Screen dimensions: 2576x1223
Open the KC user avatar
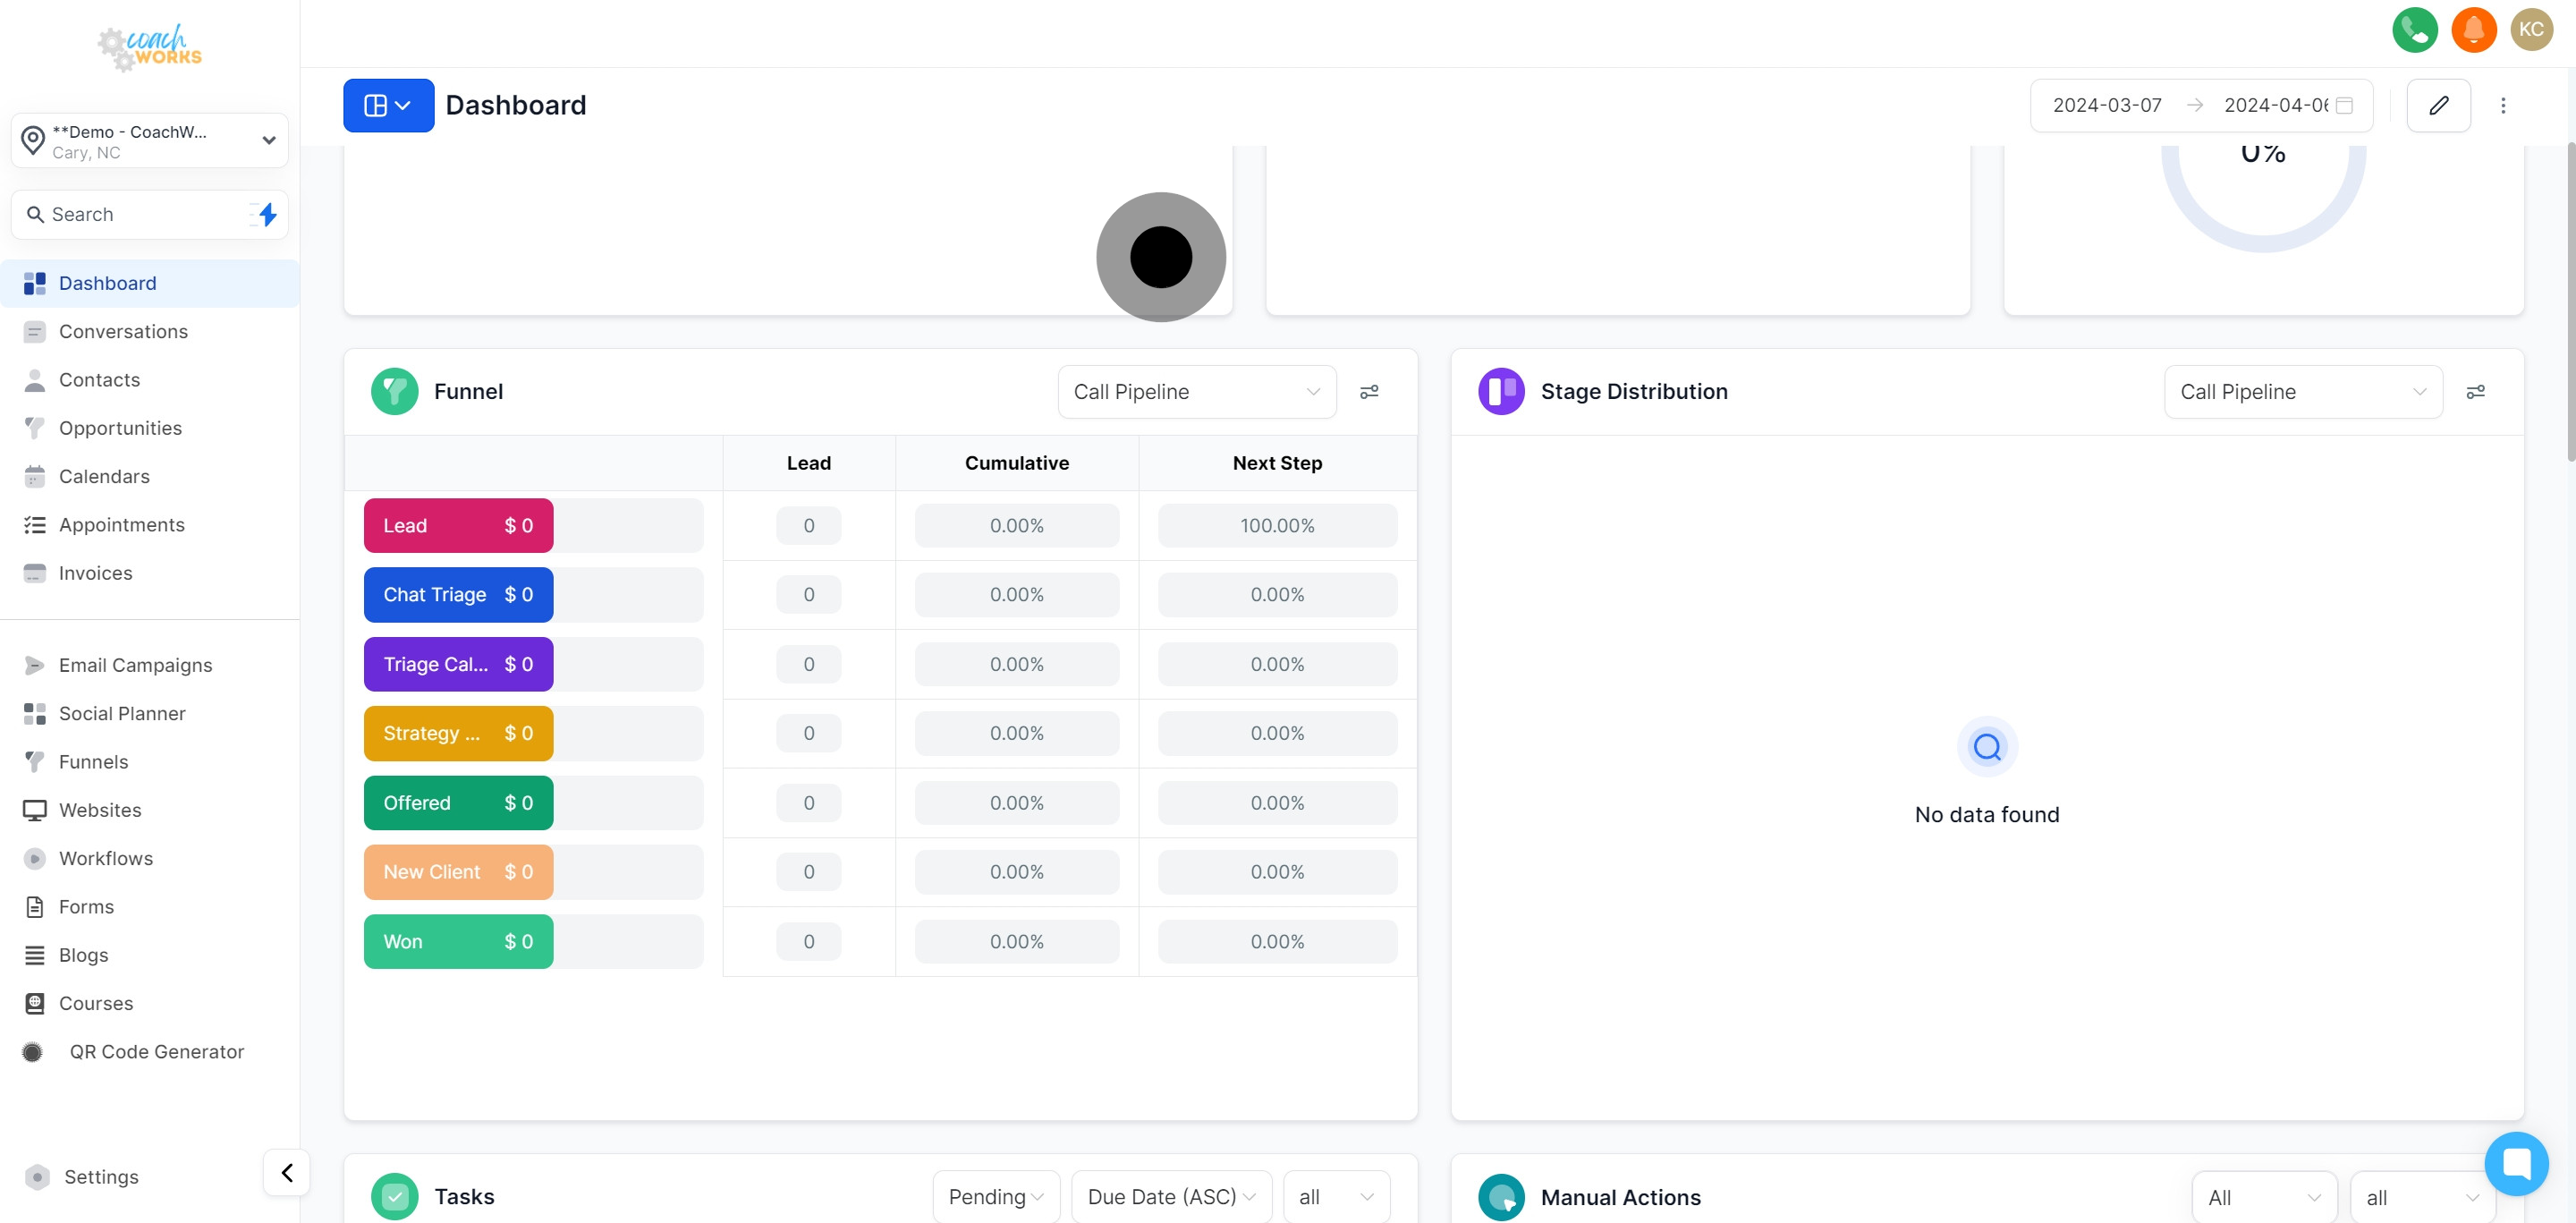[2531, 29]
